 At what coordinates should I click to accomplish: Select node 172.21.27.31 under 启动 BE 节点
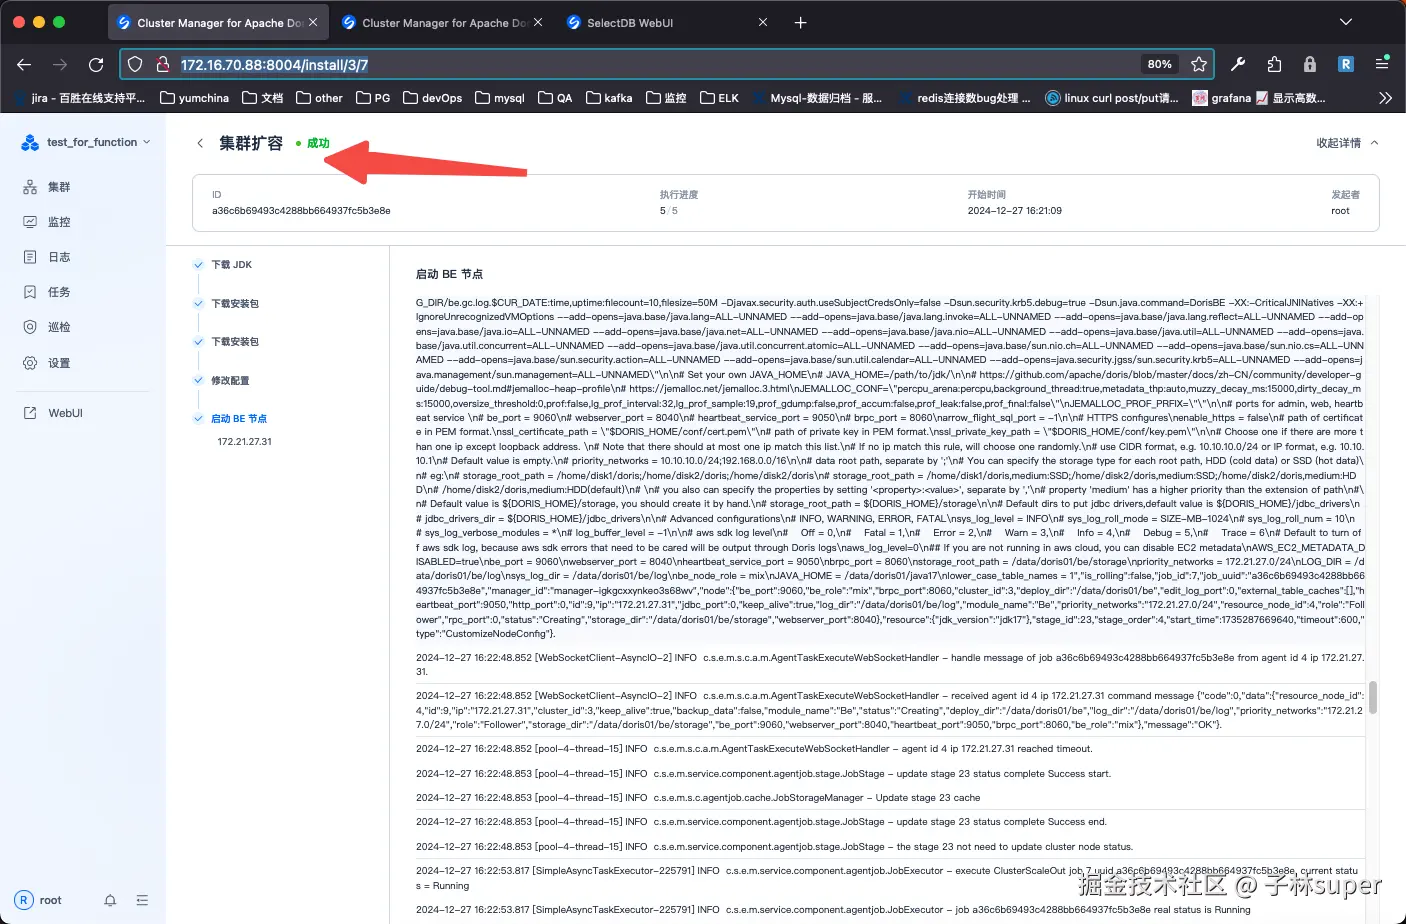point(244,441)
